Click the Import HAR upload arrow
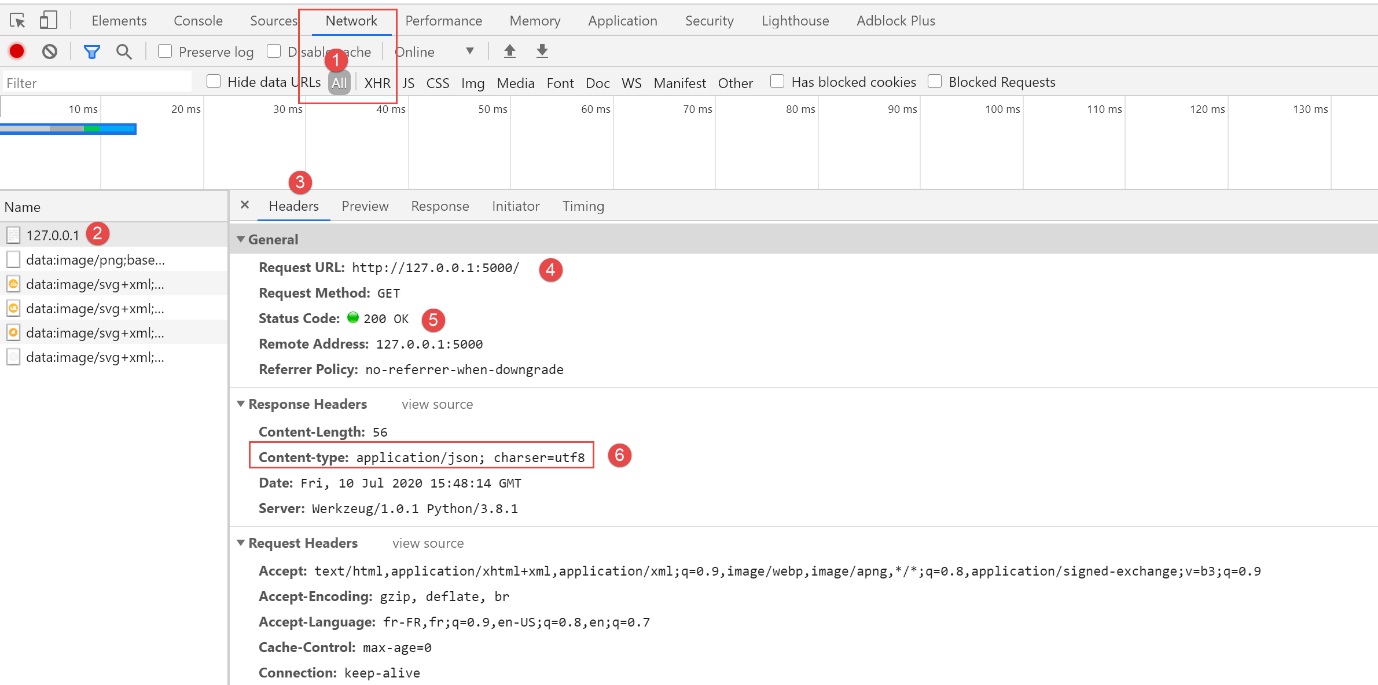1378x685 pixels. point(510,51)
